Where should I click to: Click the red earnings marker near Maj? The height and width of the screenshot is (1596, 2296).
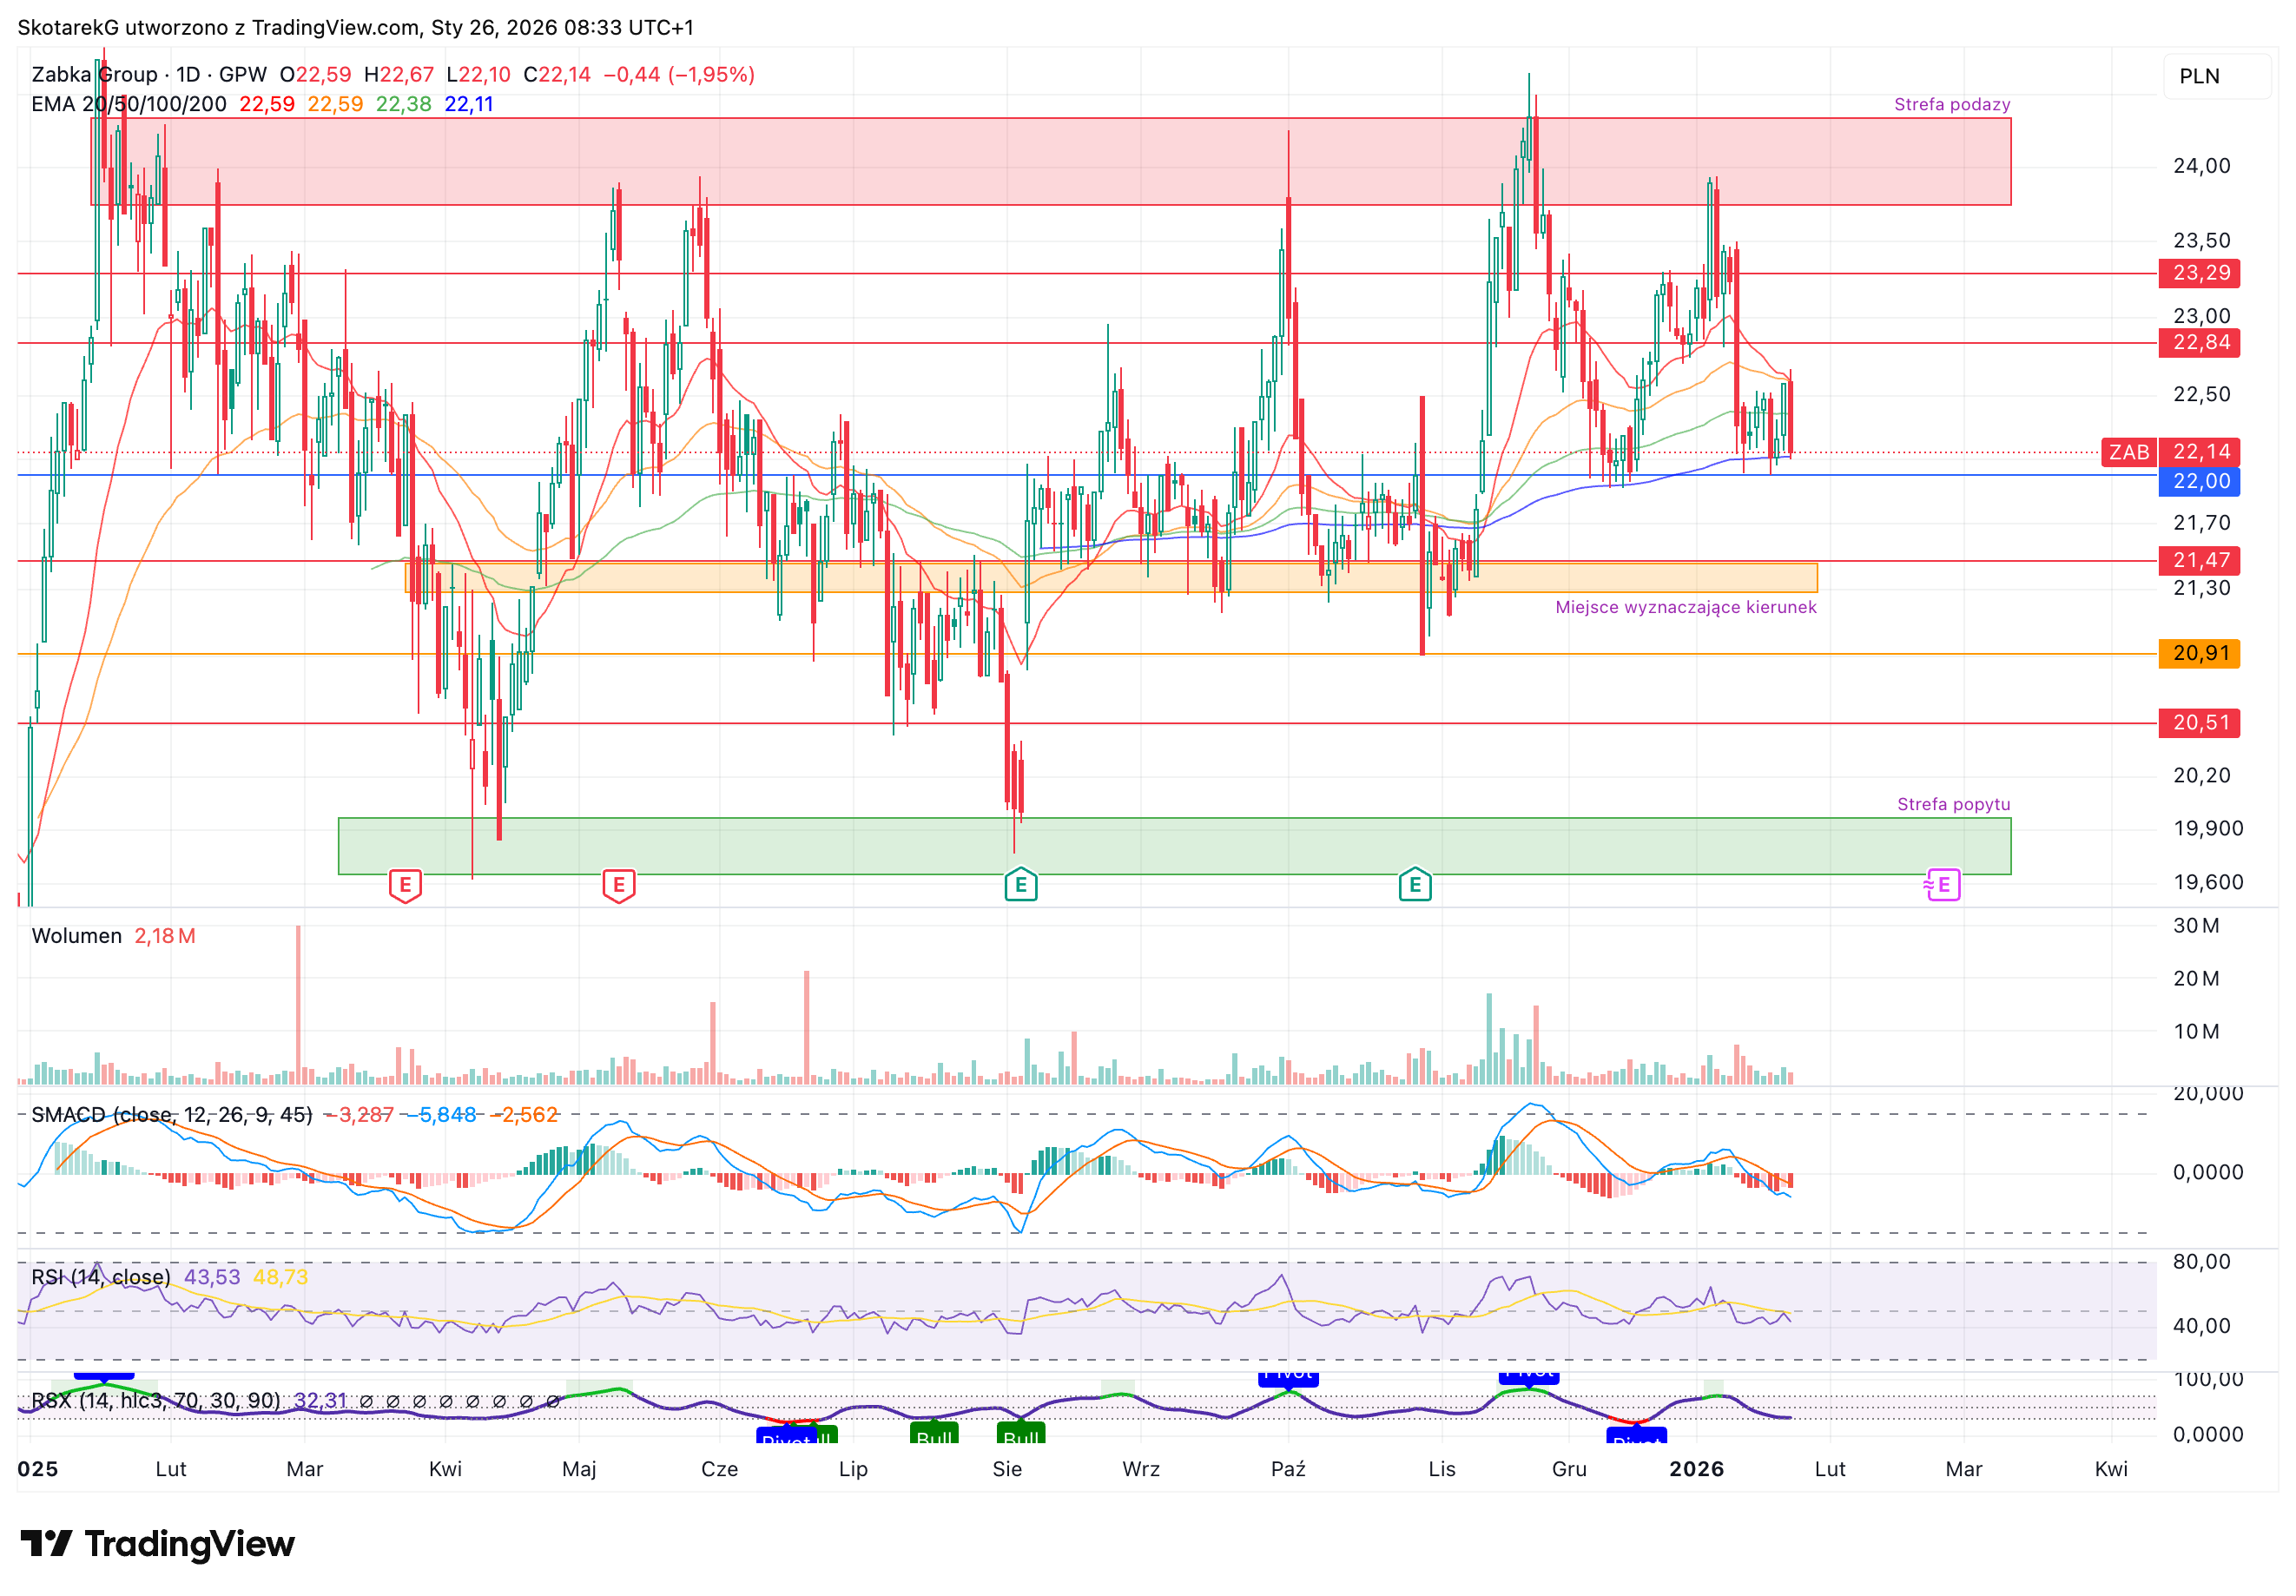click(619, 886)
